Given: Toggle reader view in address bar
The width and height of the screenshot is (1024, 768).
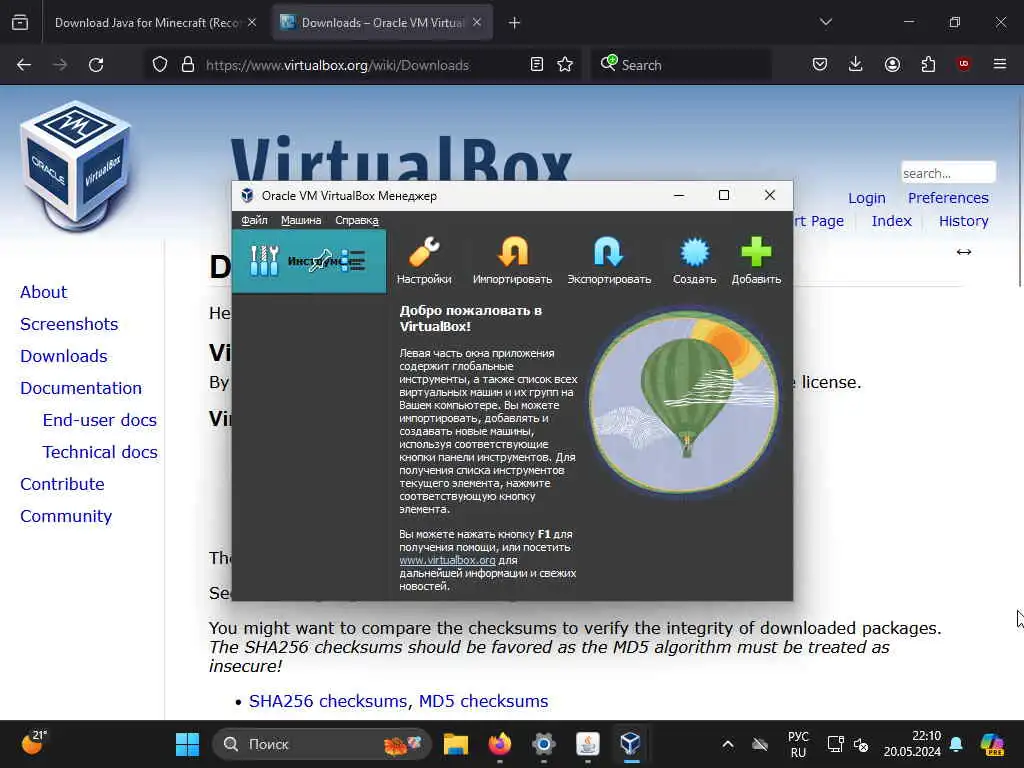Looking at the screenshot, I should point(537,65).
